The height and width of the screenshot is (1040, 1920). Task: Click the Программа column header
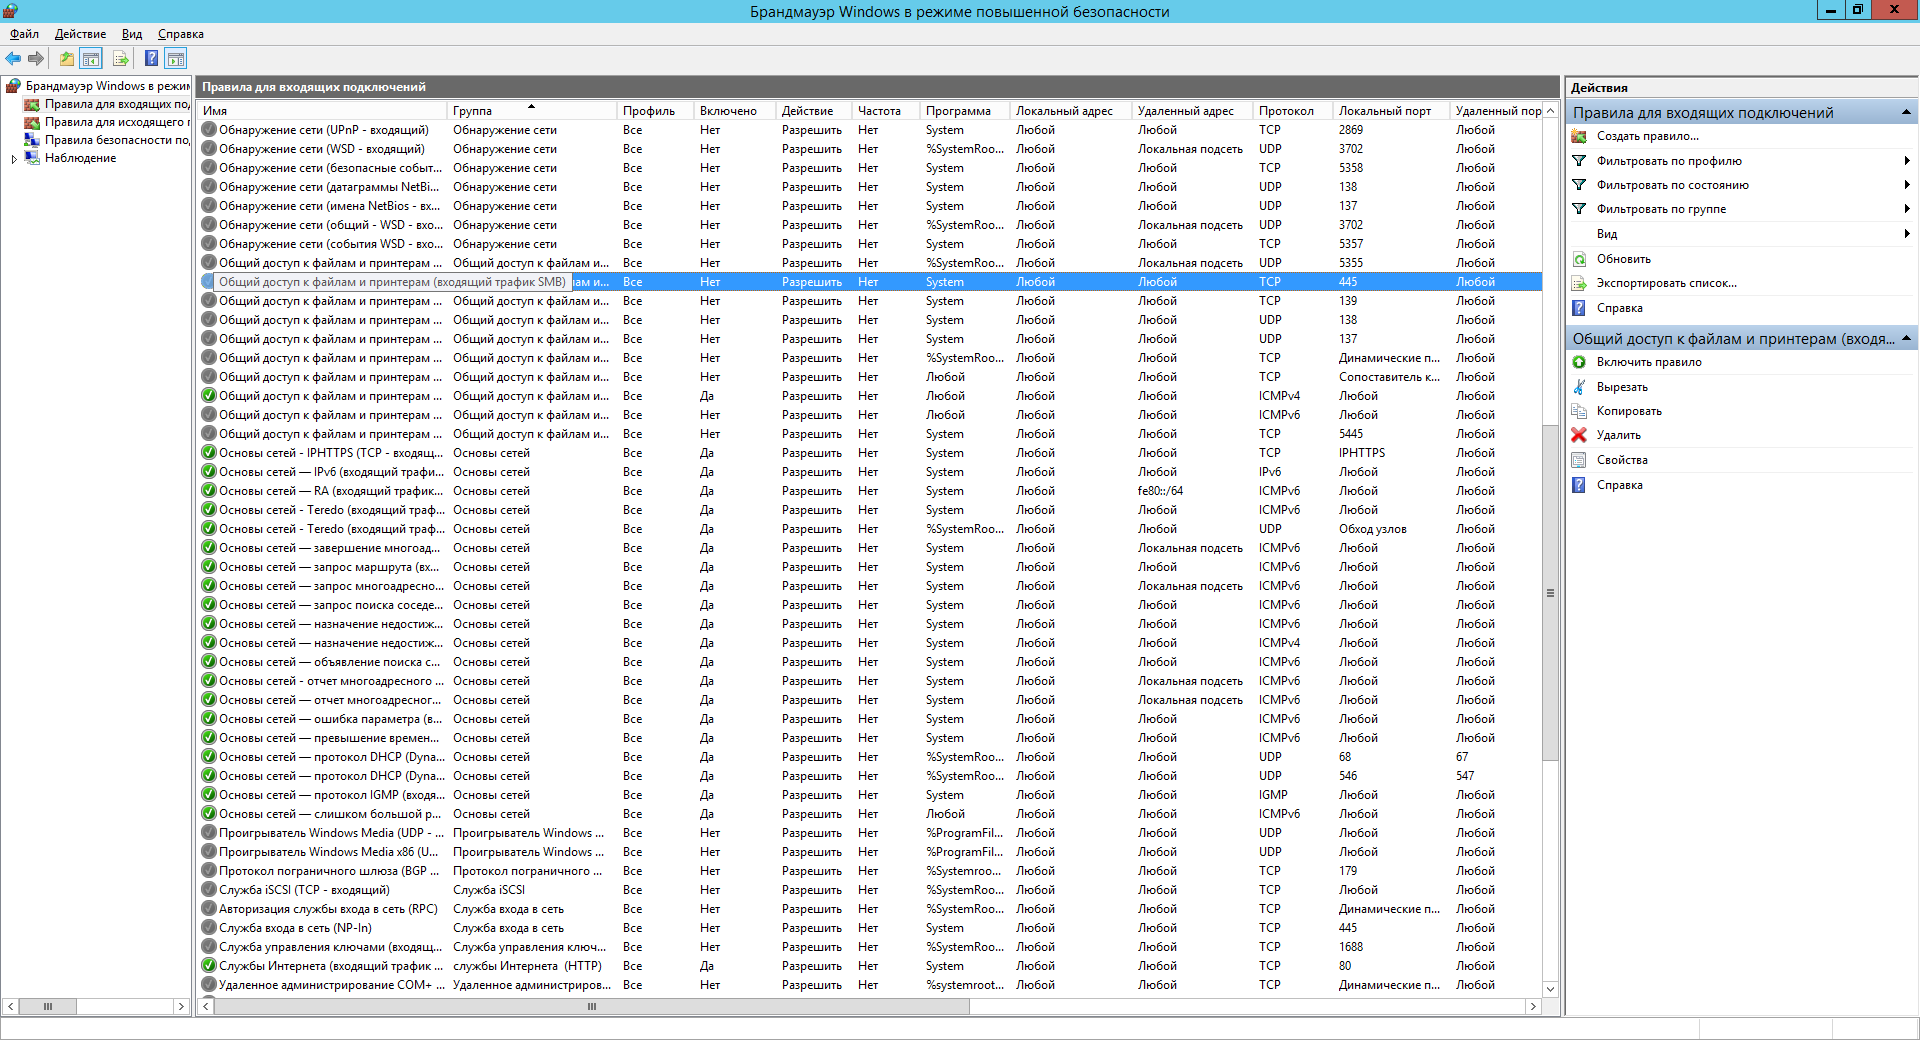click(965, 111)
